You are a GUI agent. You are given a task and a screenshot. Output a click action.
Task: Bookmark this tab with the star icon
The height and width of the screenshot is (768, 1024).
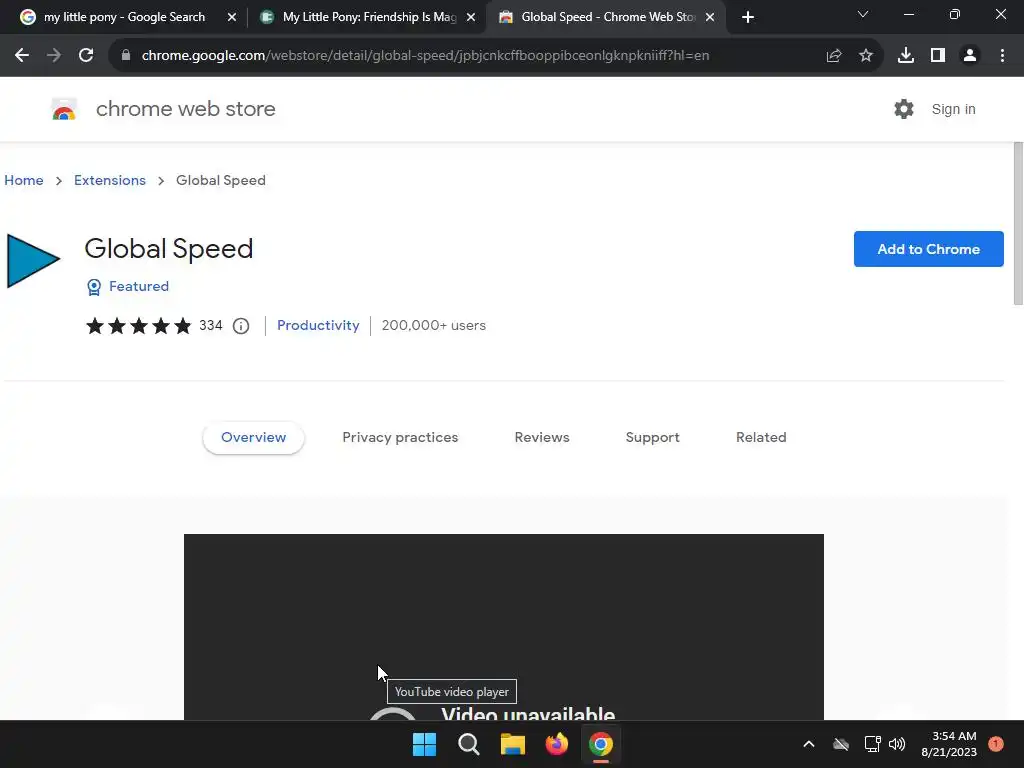[x=865, y=56]
